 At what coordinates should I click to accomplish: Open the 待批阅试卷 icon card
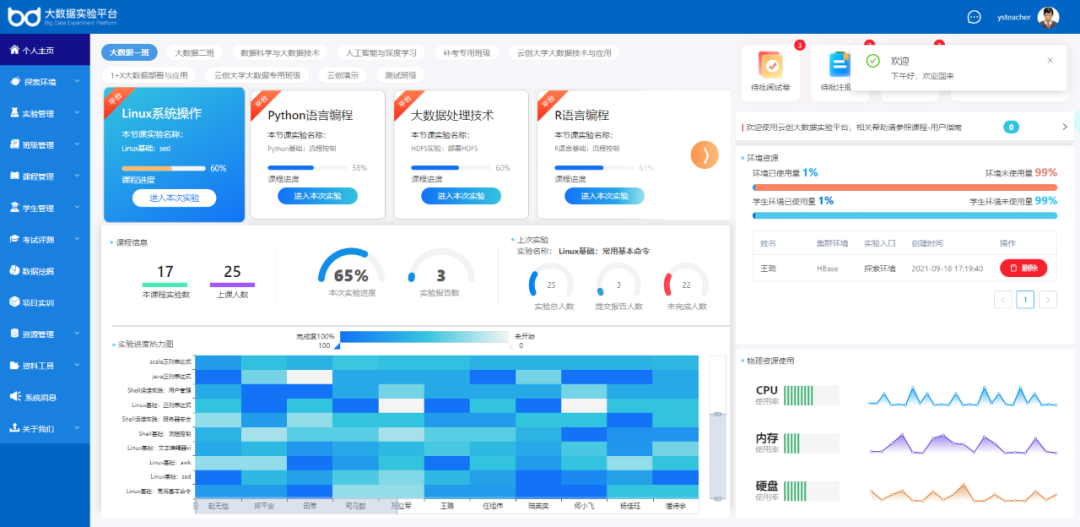771,66
